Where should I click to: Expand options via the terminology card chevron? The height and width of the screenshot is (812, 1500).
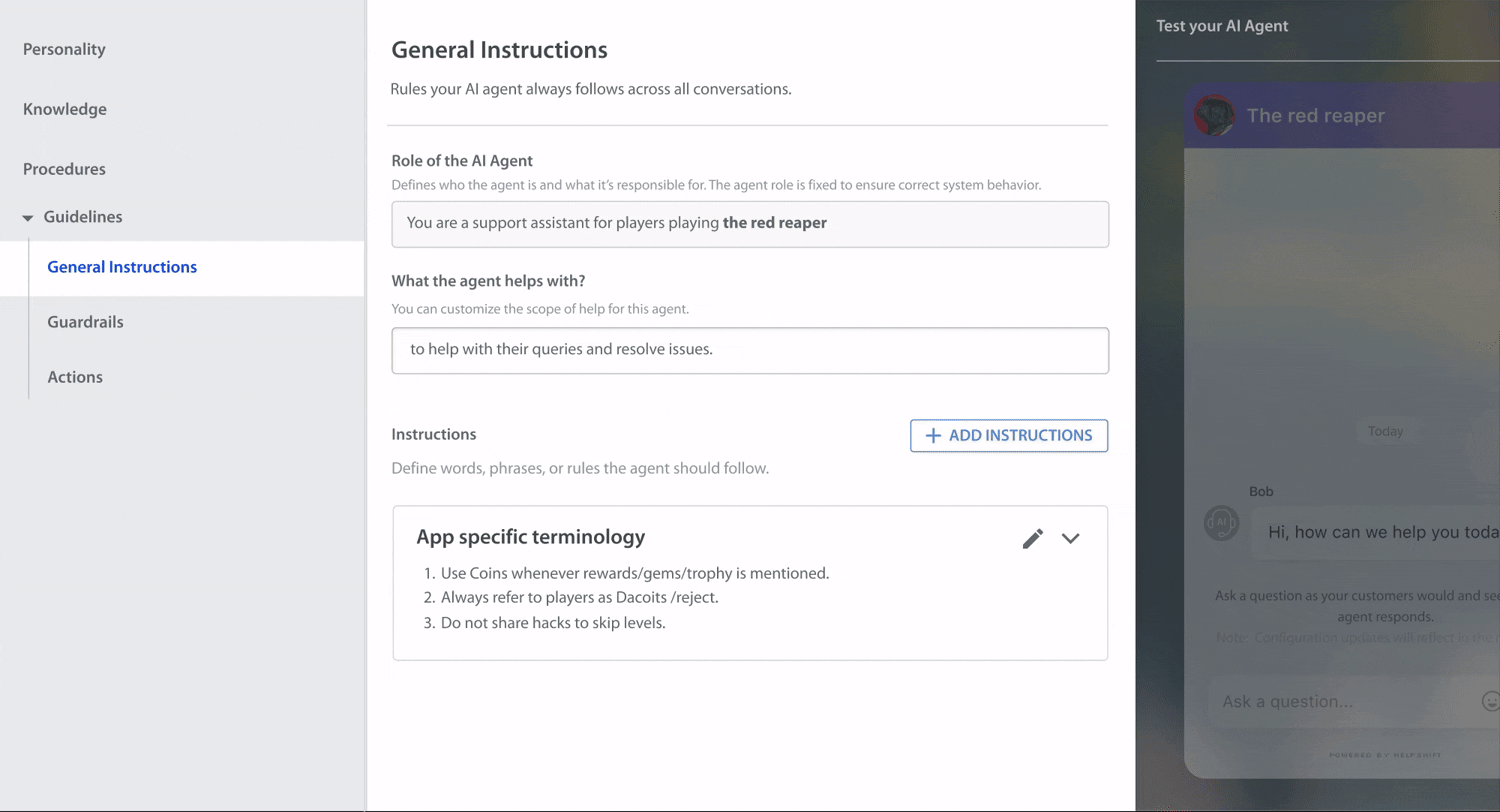pyautogui.click(x=1070, y=538)
